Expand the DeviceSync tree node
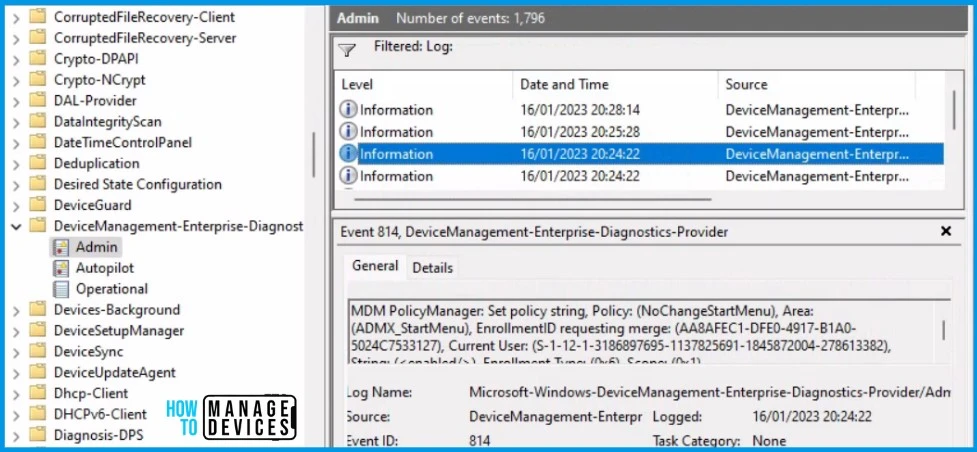The image size is (977, 452). pos(16,352)
